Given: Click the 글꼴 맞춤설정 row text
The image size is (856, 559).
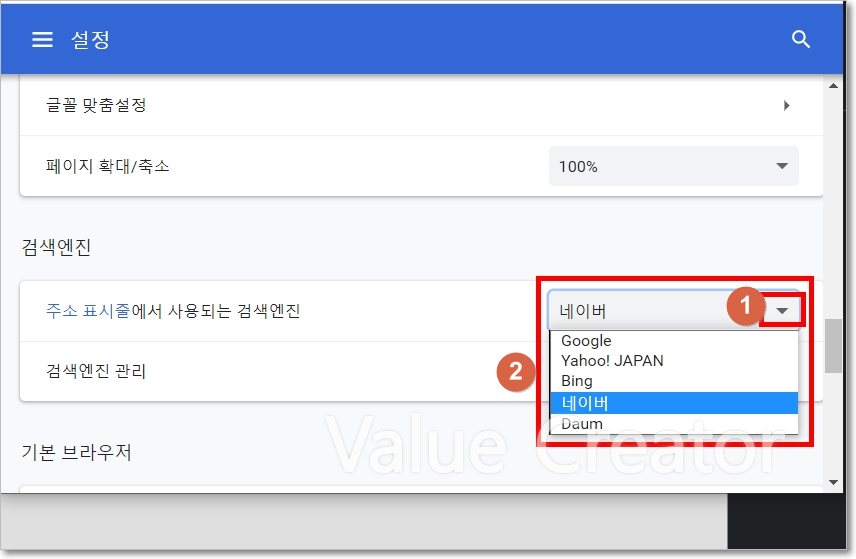Looking at the screenshot, I should pyautogui.click(x=96, y=105).
